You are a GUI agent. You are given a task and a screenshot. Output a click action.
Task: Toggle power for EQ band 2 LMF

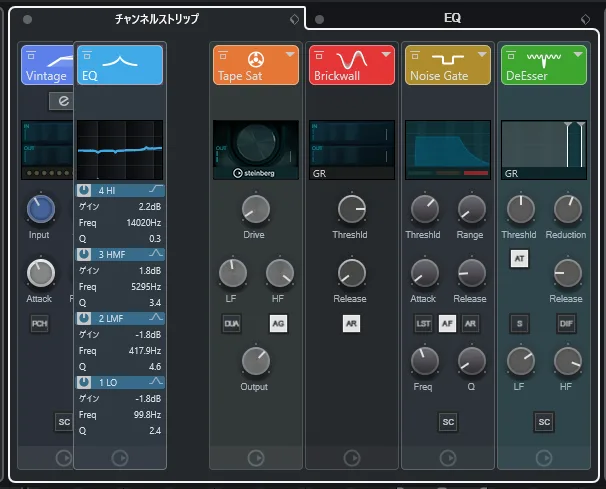click(83, 318)
